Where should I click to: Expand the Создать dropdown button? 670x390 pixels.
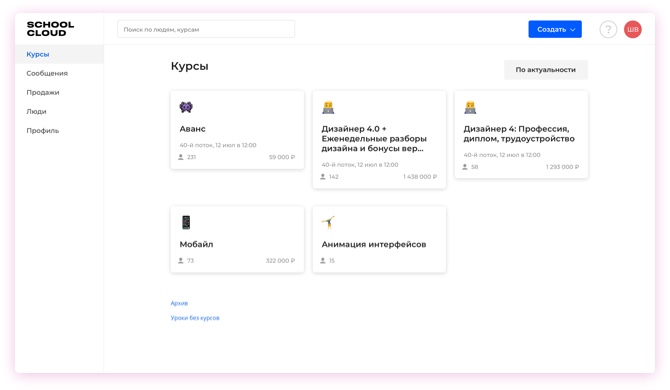pyautogui.click(x=555, y=29)
